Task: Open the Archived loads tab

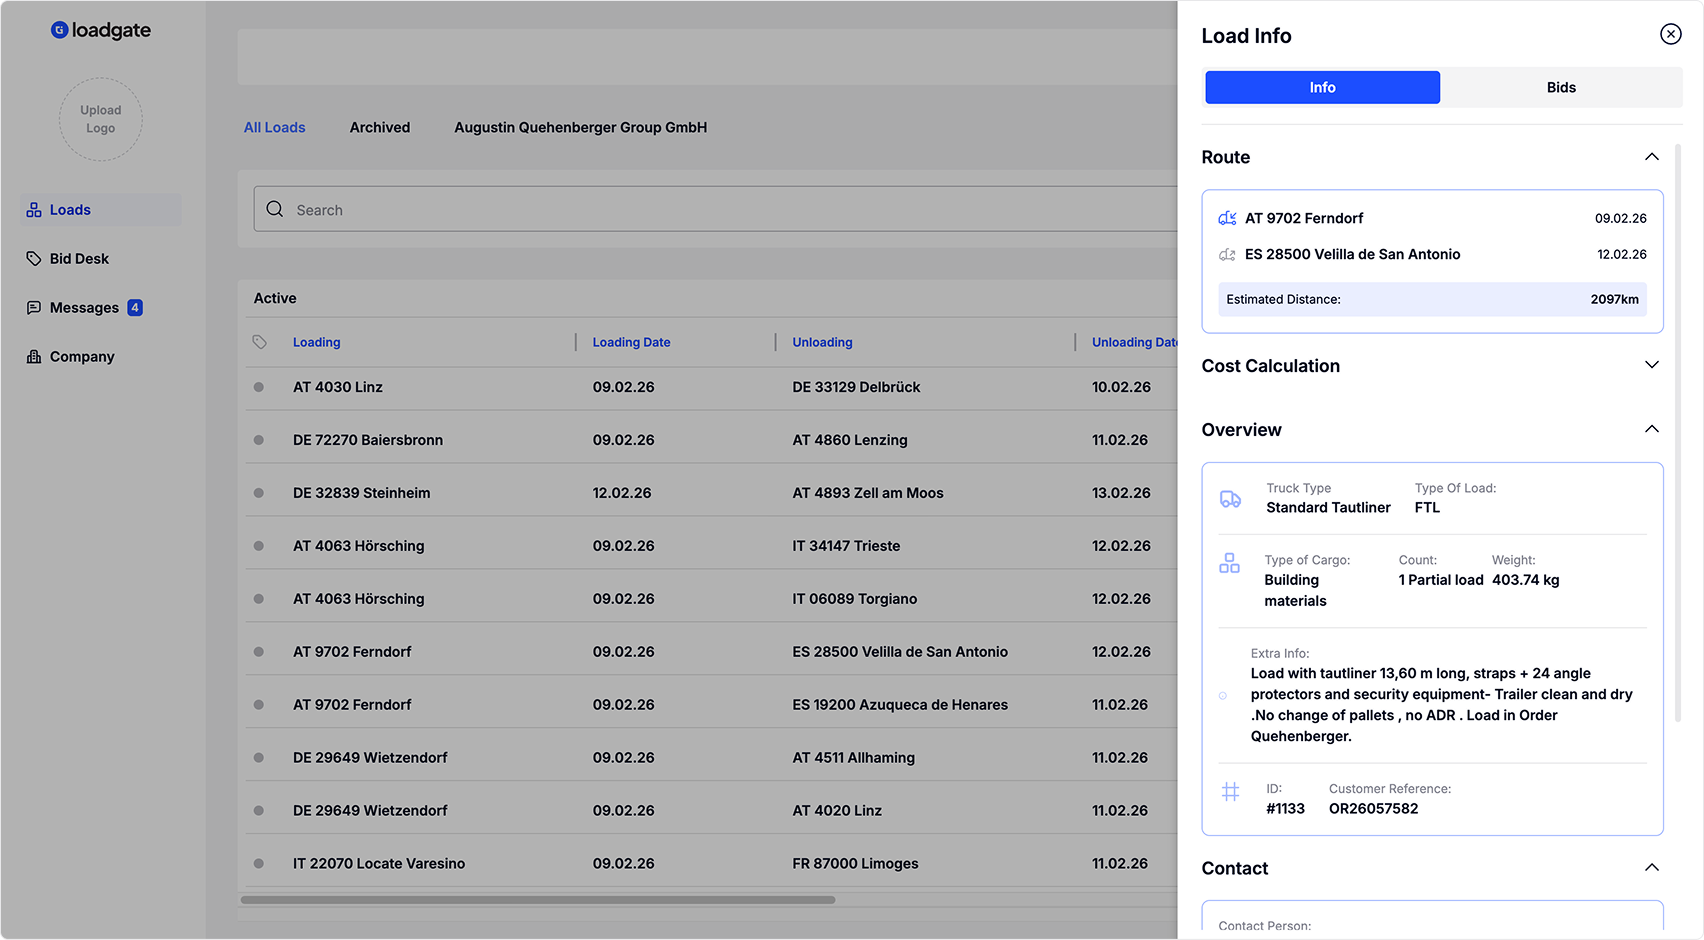Action: pos(380,128)
